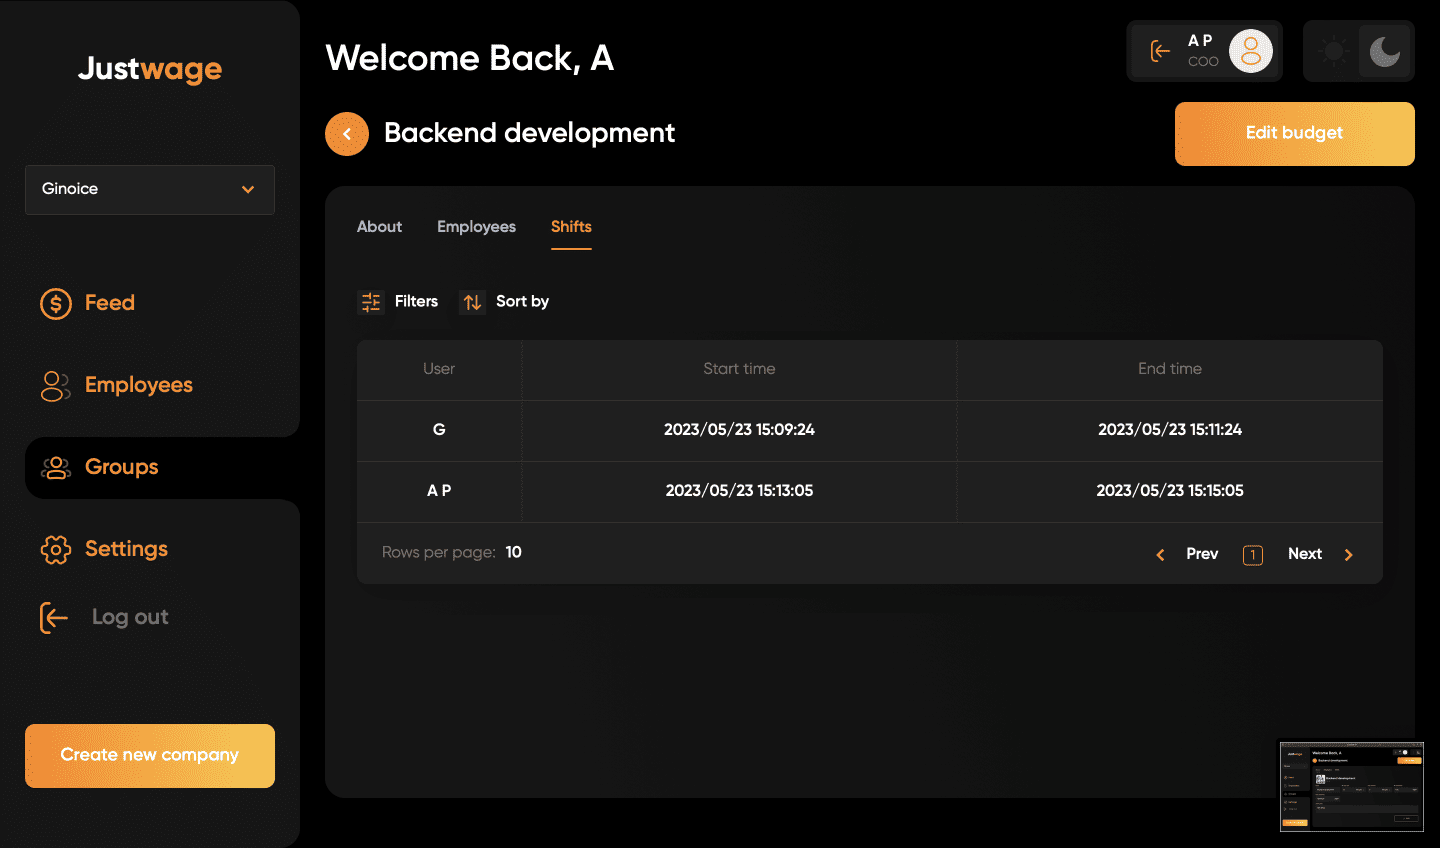Click the Employees people icon in sidebar

click(56, 386)
